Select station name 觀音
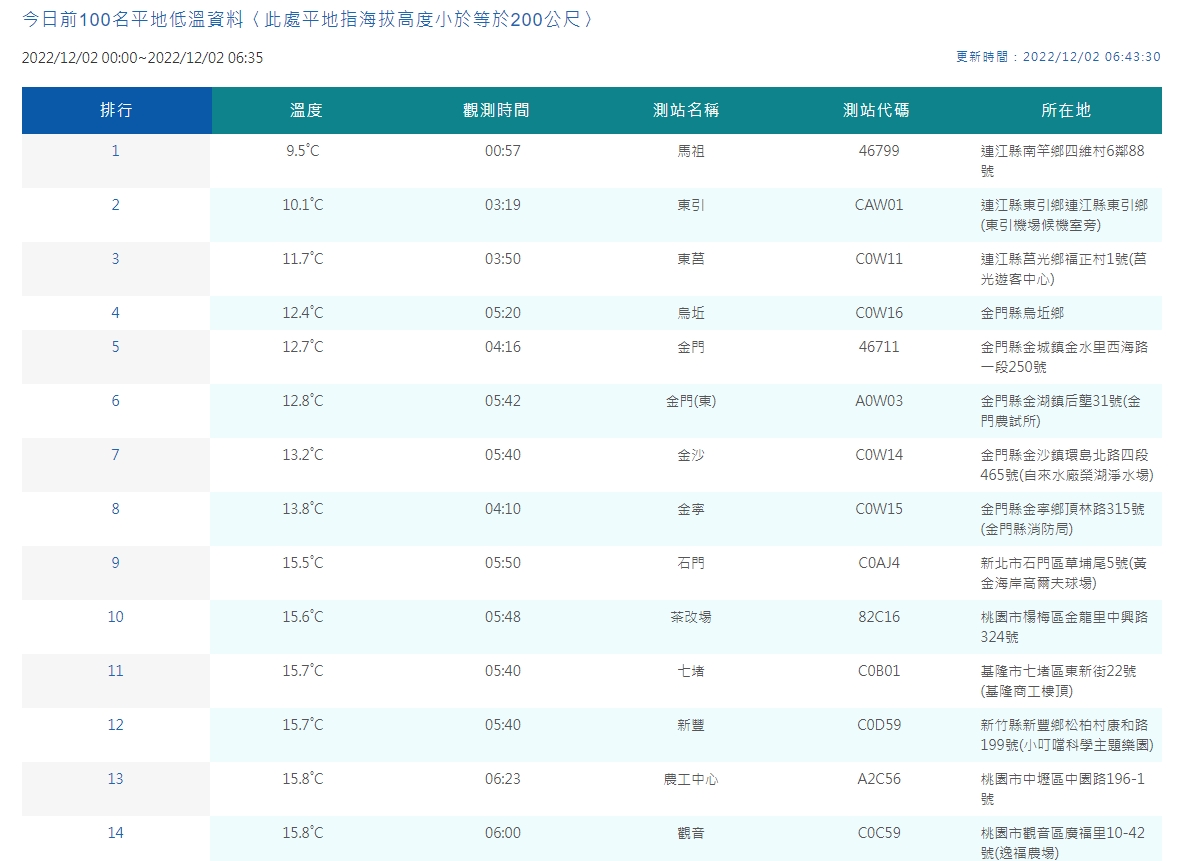1181x861 pixels. (691, 832)
